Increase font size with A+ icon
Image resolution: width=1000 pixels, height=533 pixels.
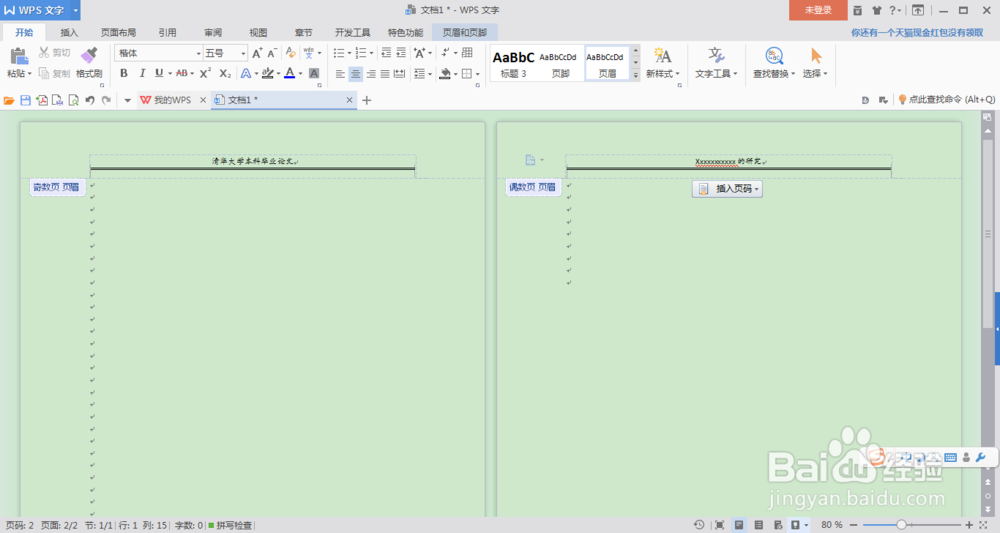point(257,53)
